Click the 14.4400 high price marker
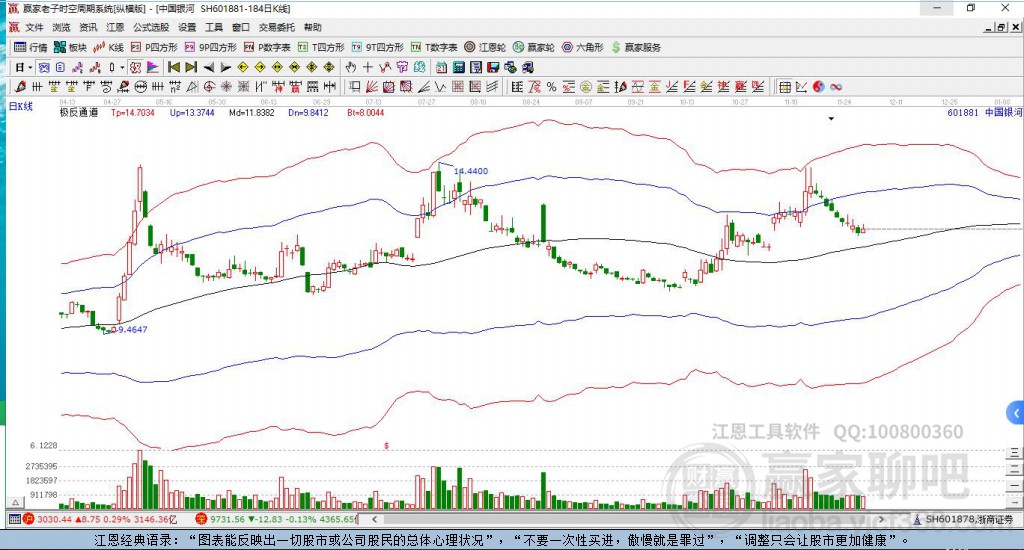1024x550 pixels. tap(471, 171)
